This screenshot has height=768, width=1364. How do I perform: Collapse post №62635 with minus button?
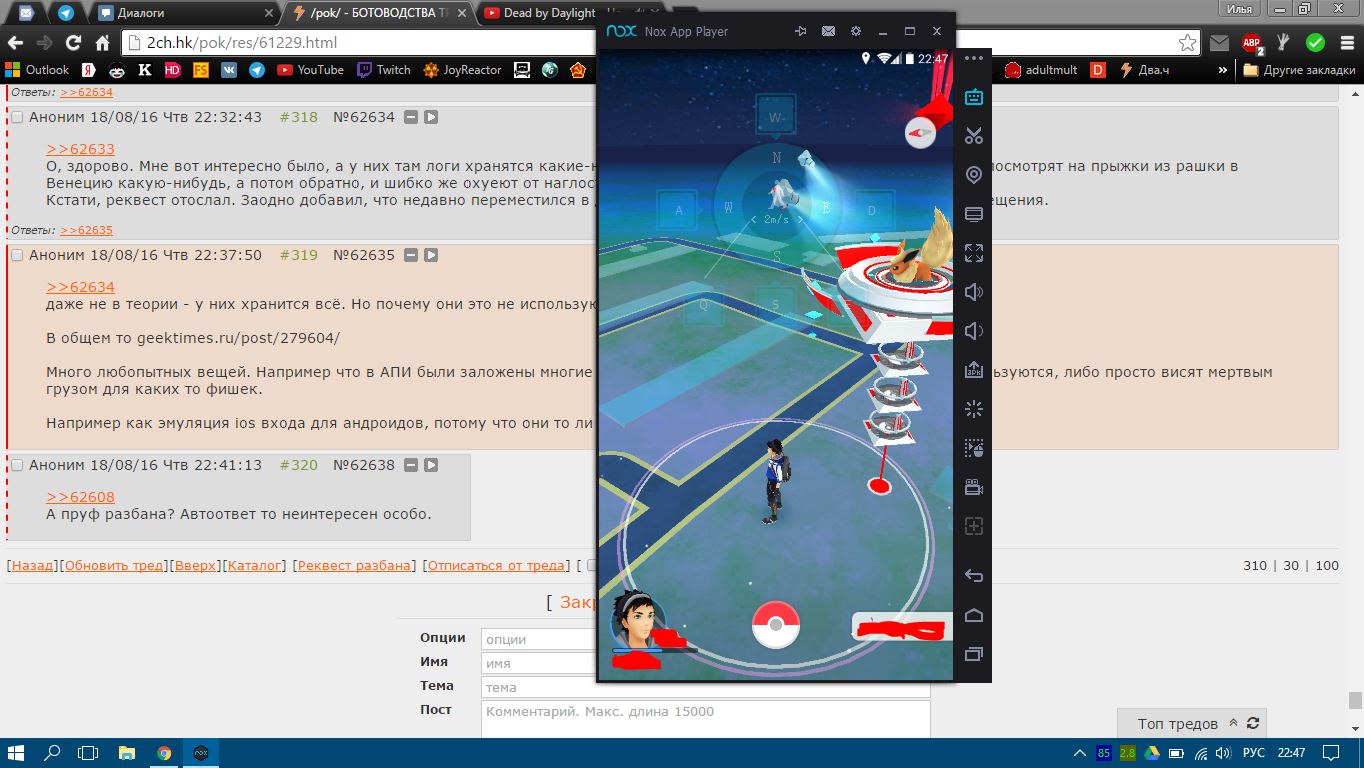(x=411, y=255)
